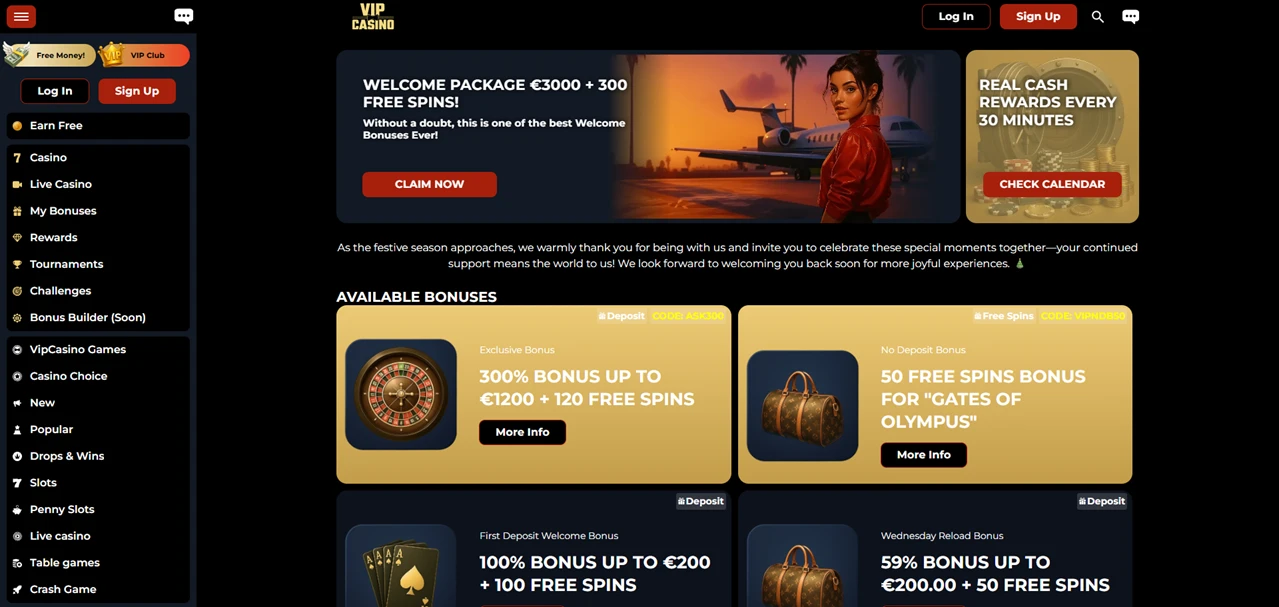Click the roulette wheel bonus image
The width and height of the screenshot is (1279, 607).
point(401,394)
